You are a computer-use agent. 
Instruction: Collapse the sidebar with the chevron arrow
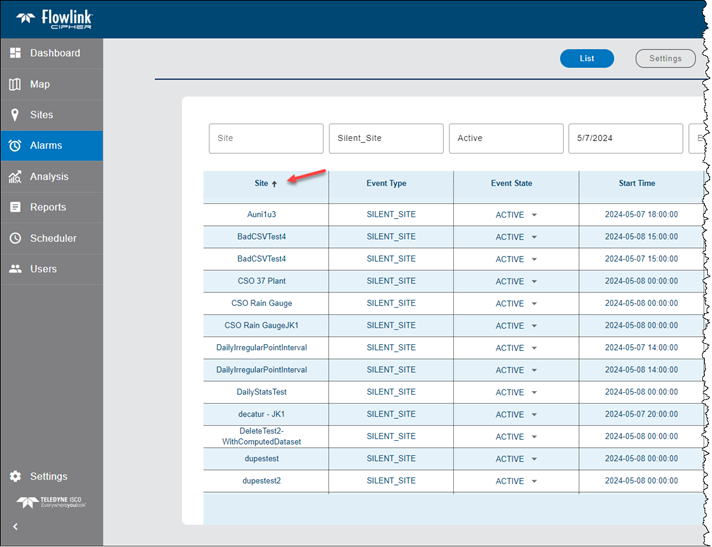(x=15, y=527)
